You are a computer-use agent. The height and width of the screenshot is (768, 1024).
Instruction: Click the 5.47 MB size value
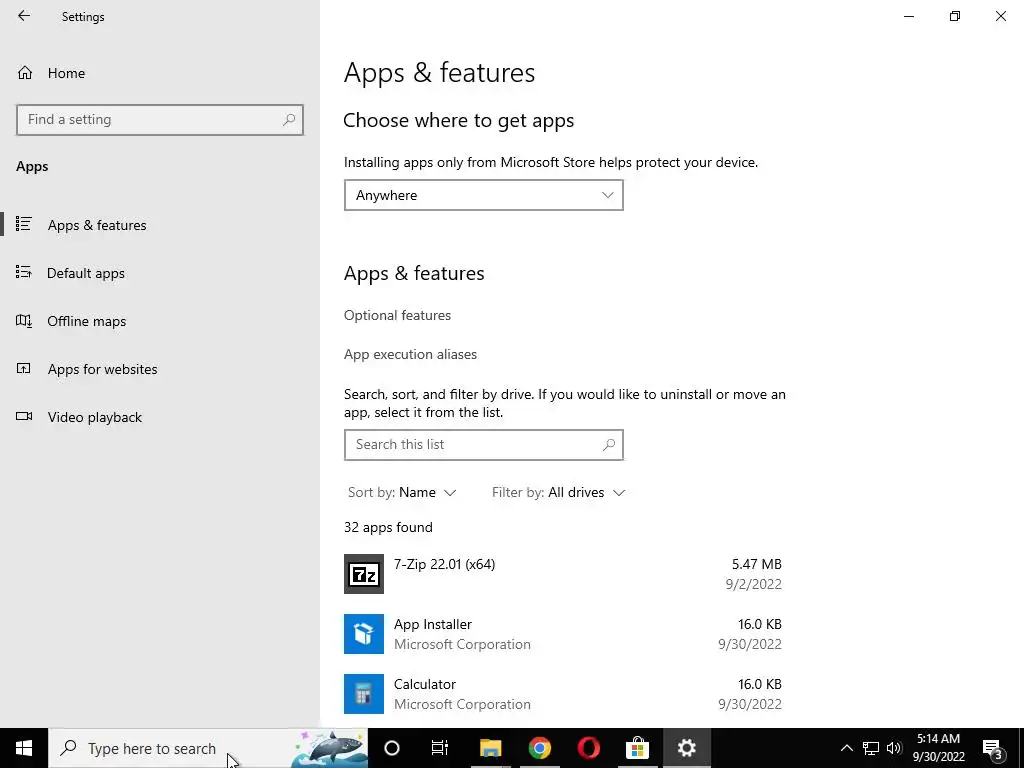[x=756, y=564]
